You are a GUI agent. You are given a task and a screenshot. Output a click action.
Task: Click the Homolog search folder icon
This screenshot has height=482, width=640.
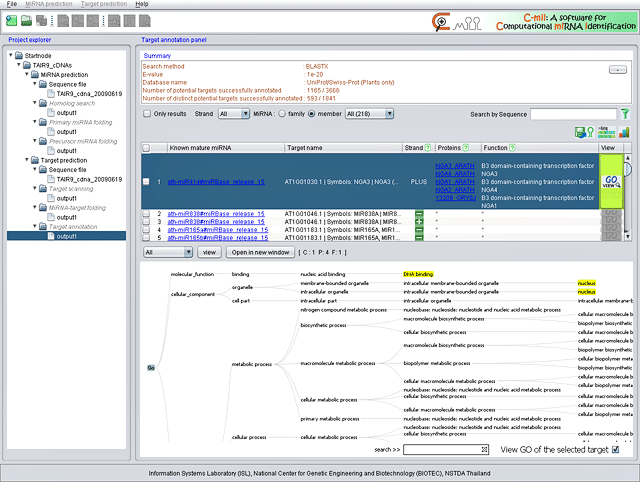[43, 103]
